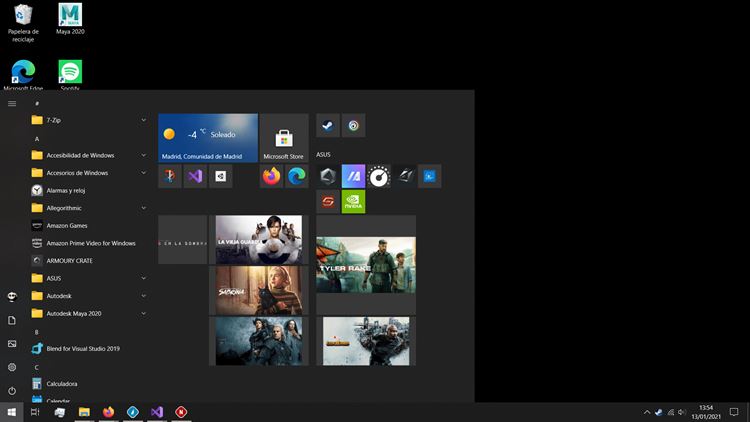Show hidden system tray icons

pyautogui.click(x=647, y=412)
